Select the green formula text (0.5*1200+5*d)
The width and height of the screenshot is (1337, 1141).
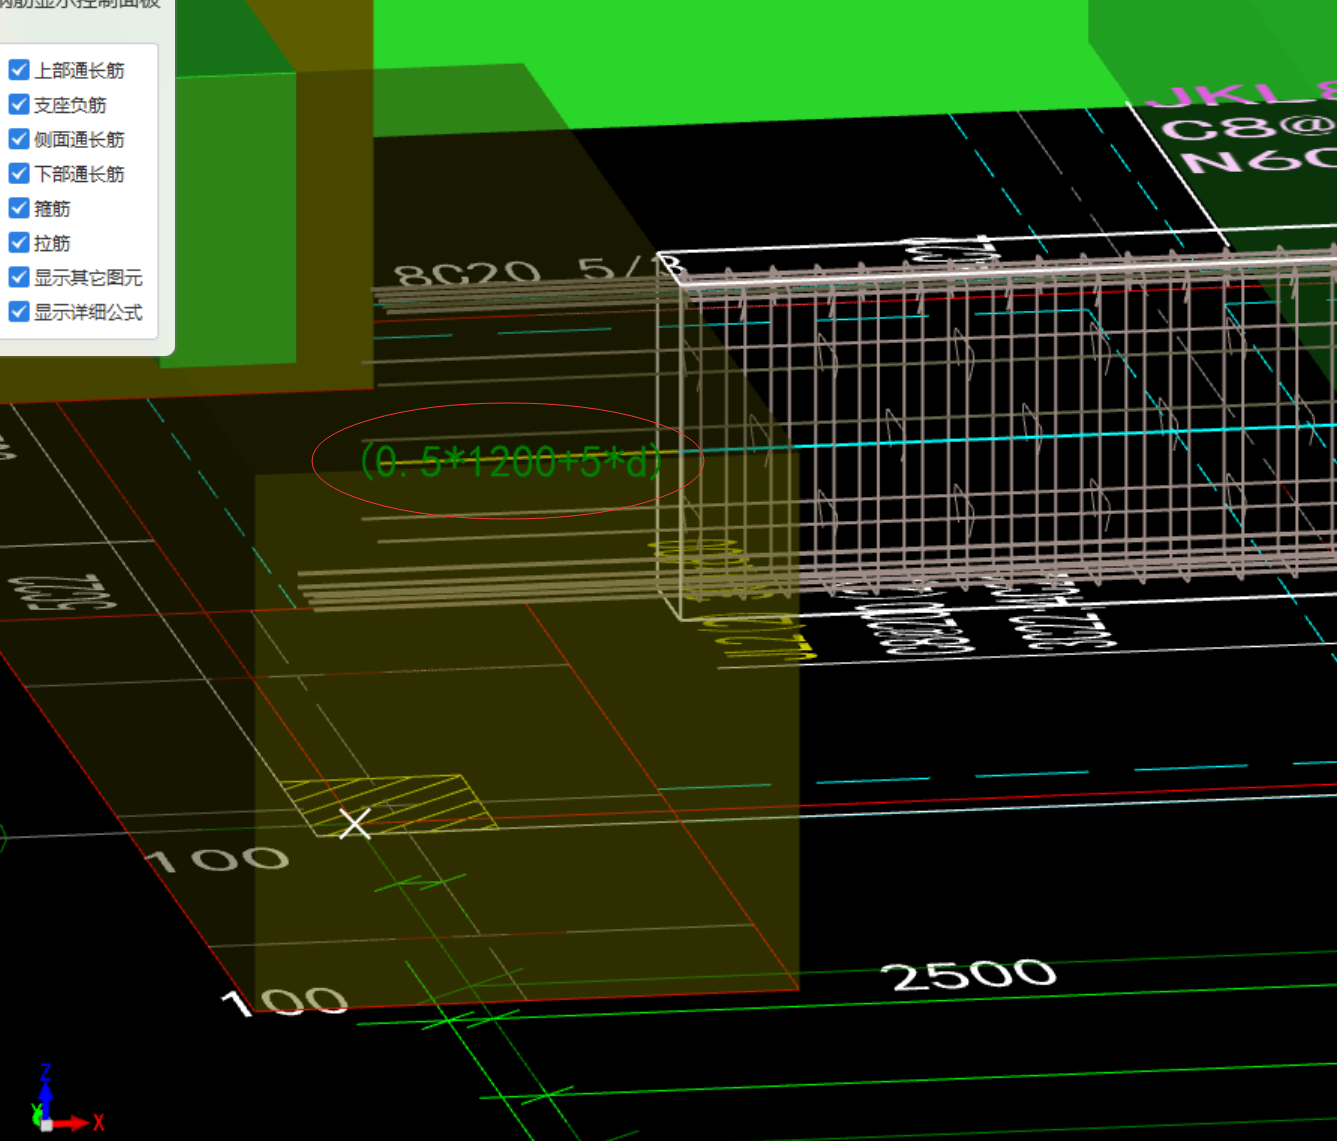point(512,461)
